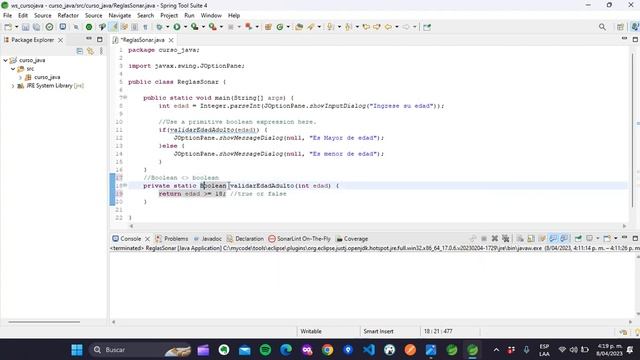Click the Open Type toolbar icon
Viewport: 640px width, 360px height.
click(299, 27)
